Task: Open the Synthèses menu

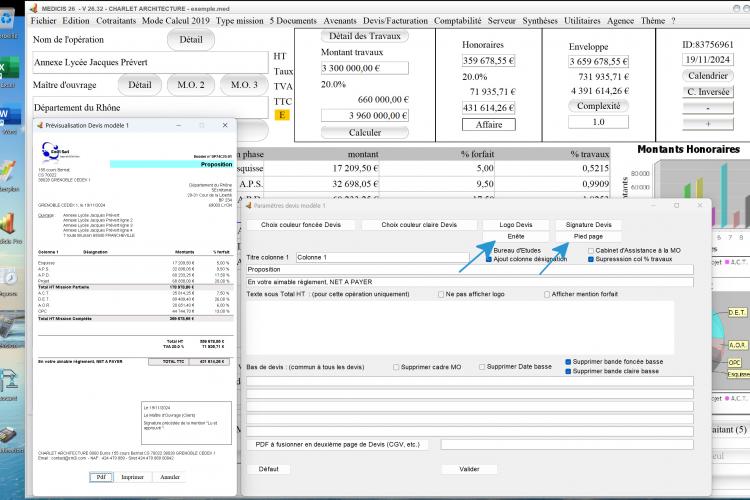Action: click(x=540, y=21)
